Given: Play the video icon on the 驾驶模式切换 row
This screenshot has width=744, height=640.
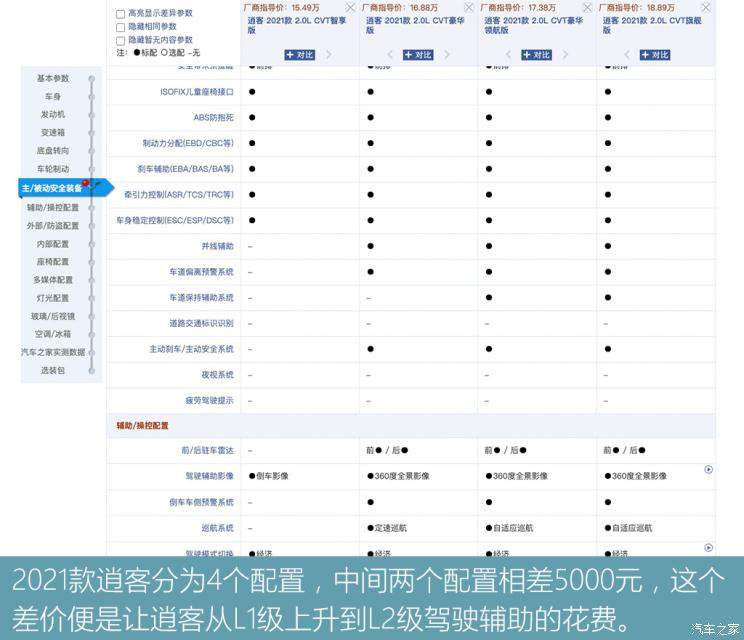Looking at the screenshot, I should click(708, 547).
